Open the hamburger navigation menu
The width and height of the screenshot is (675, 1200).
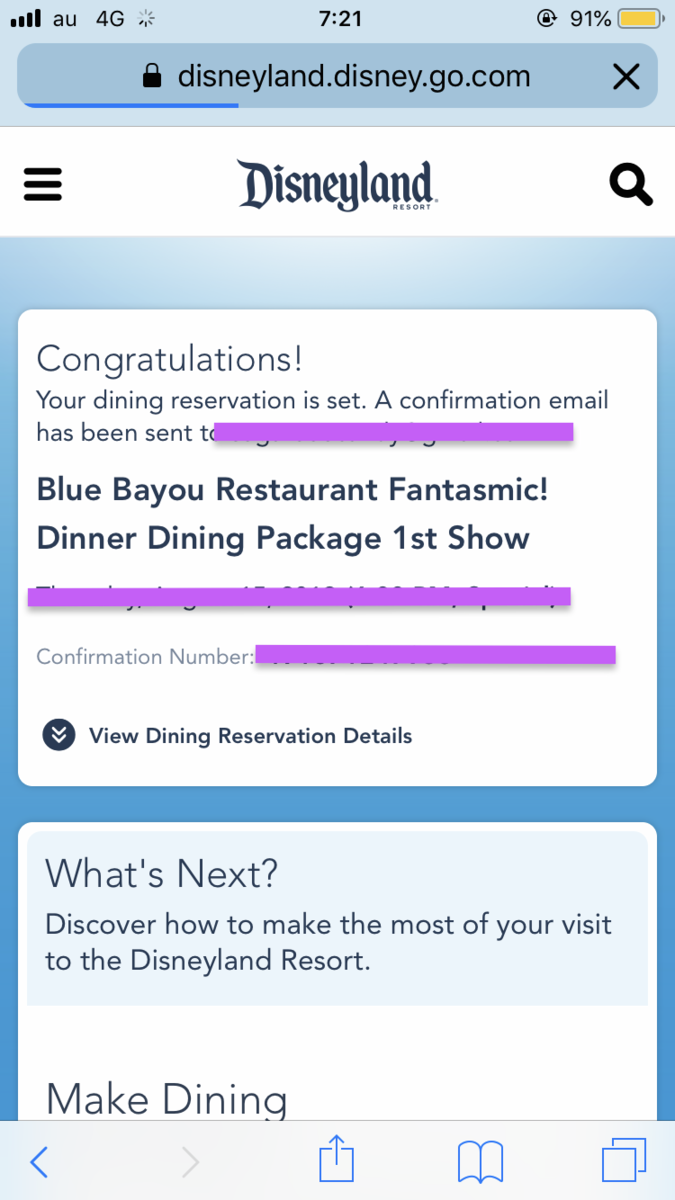[x=42, y=184]
